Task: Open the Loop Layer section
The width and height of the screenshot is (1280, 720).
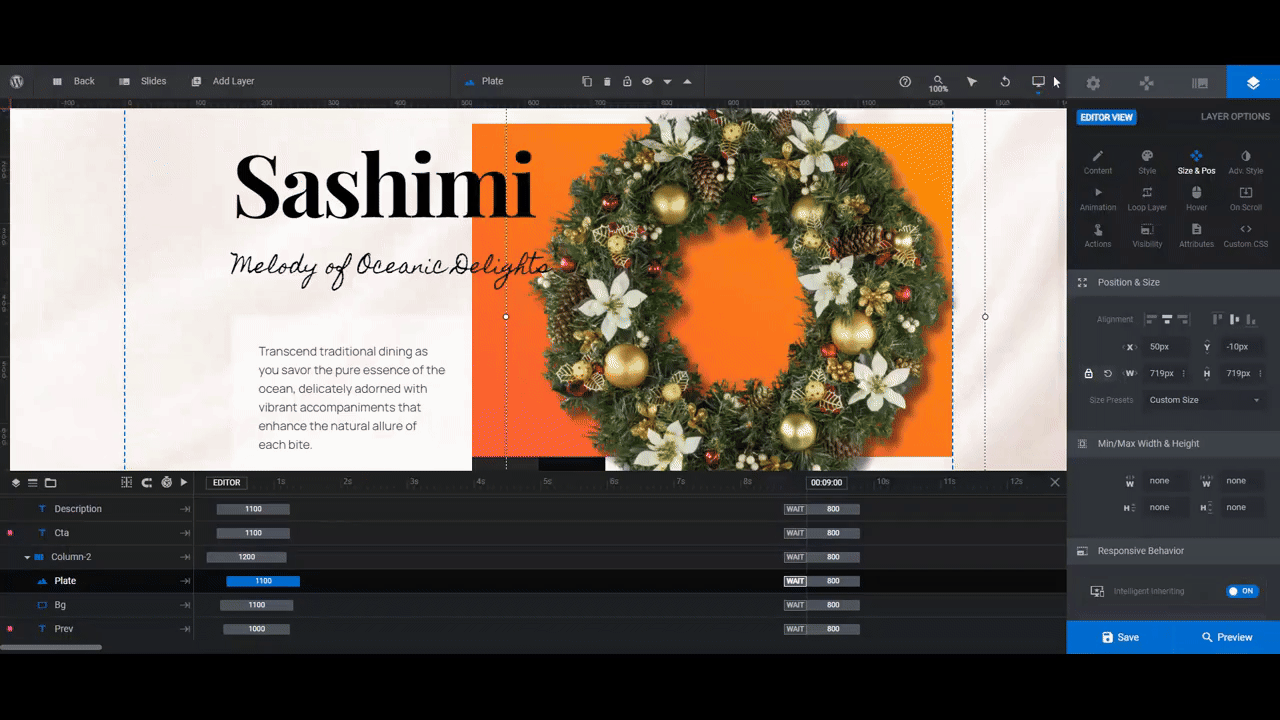Action: coord(1147,199)
